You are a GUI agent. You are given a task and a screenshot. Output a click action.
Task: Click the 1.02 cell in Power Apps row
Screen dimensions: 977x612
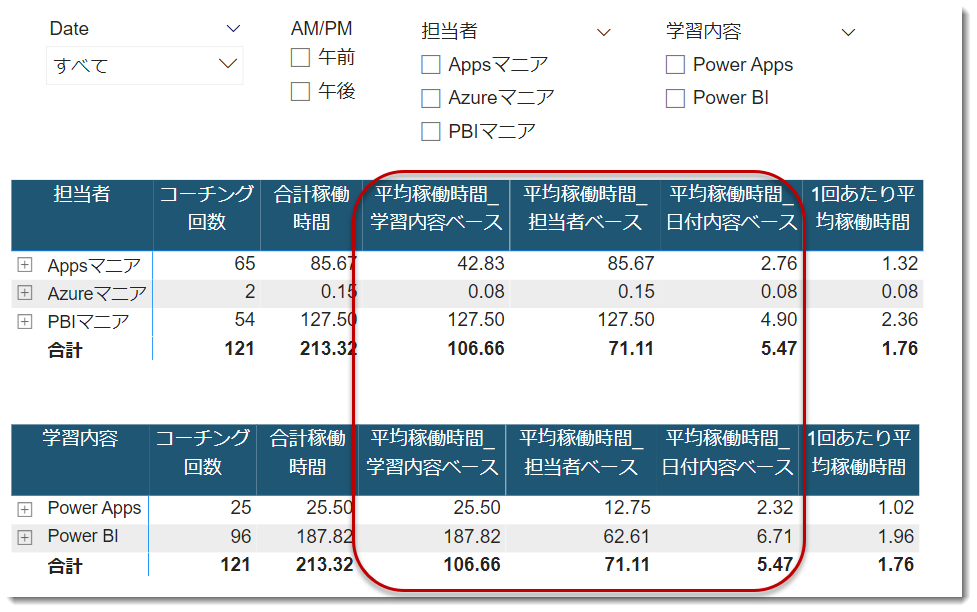pyautogui.click(x=896, y=508)
